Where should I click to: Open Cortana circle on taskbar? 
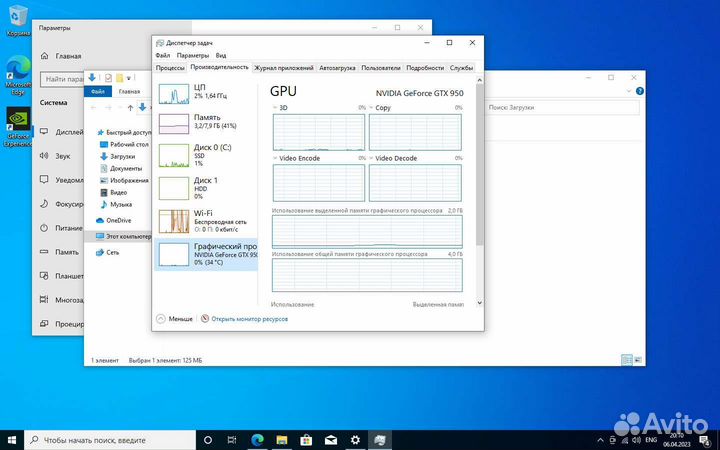coord(208,440)
